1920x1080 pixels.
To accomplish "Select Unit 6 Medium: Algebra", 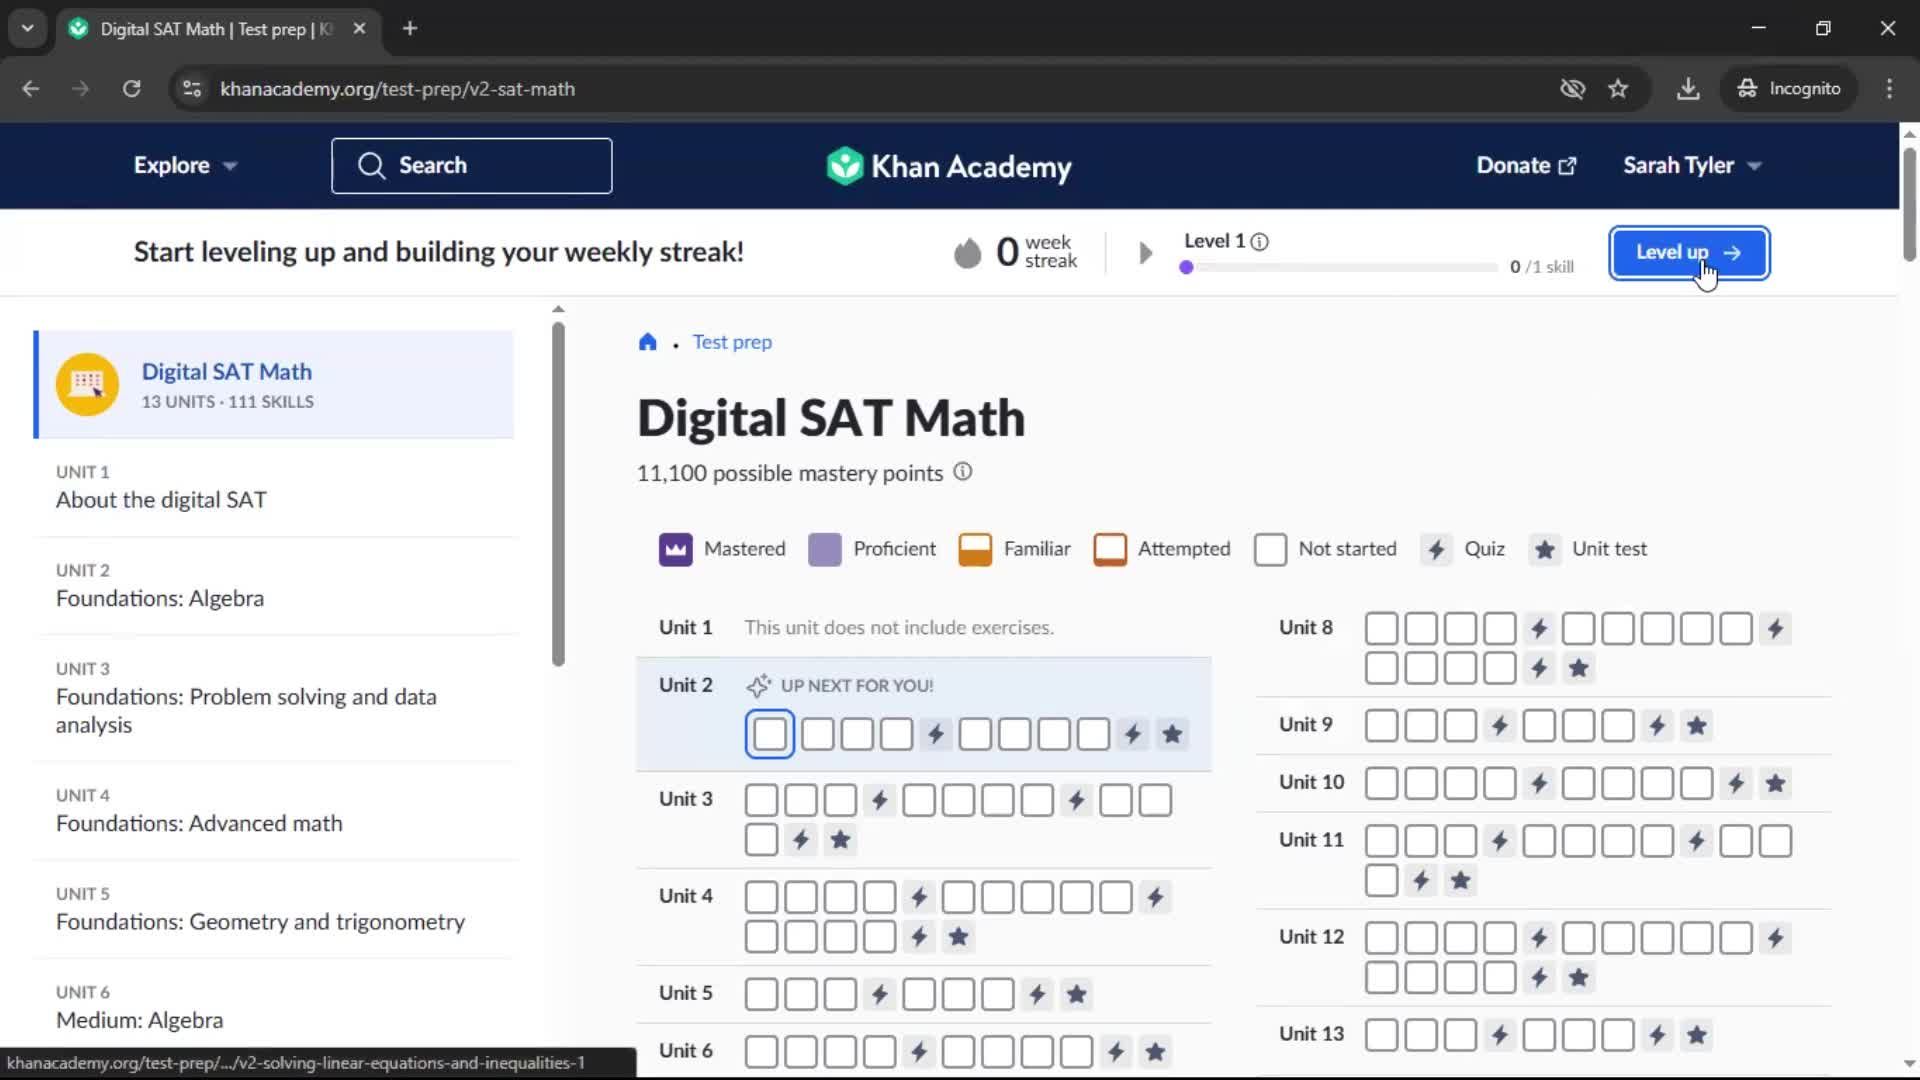I will (x=274, y=1008).
